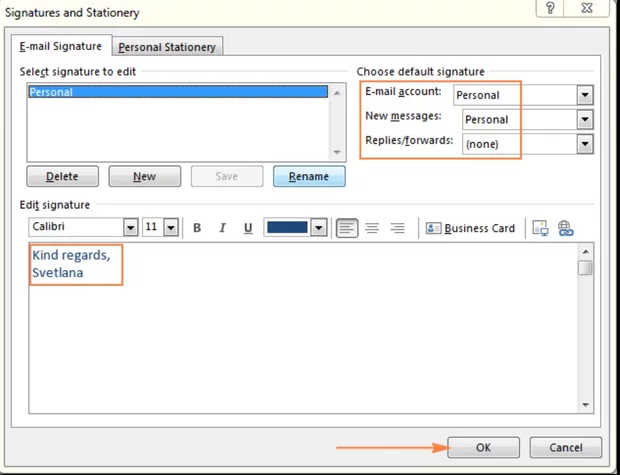The image size is (620, 475).
Task: Switch to the E-mail Signature tab
Action: tap(61, 46)
